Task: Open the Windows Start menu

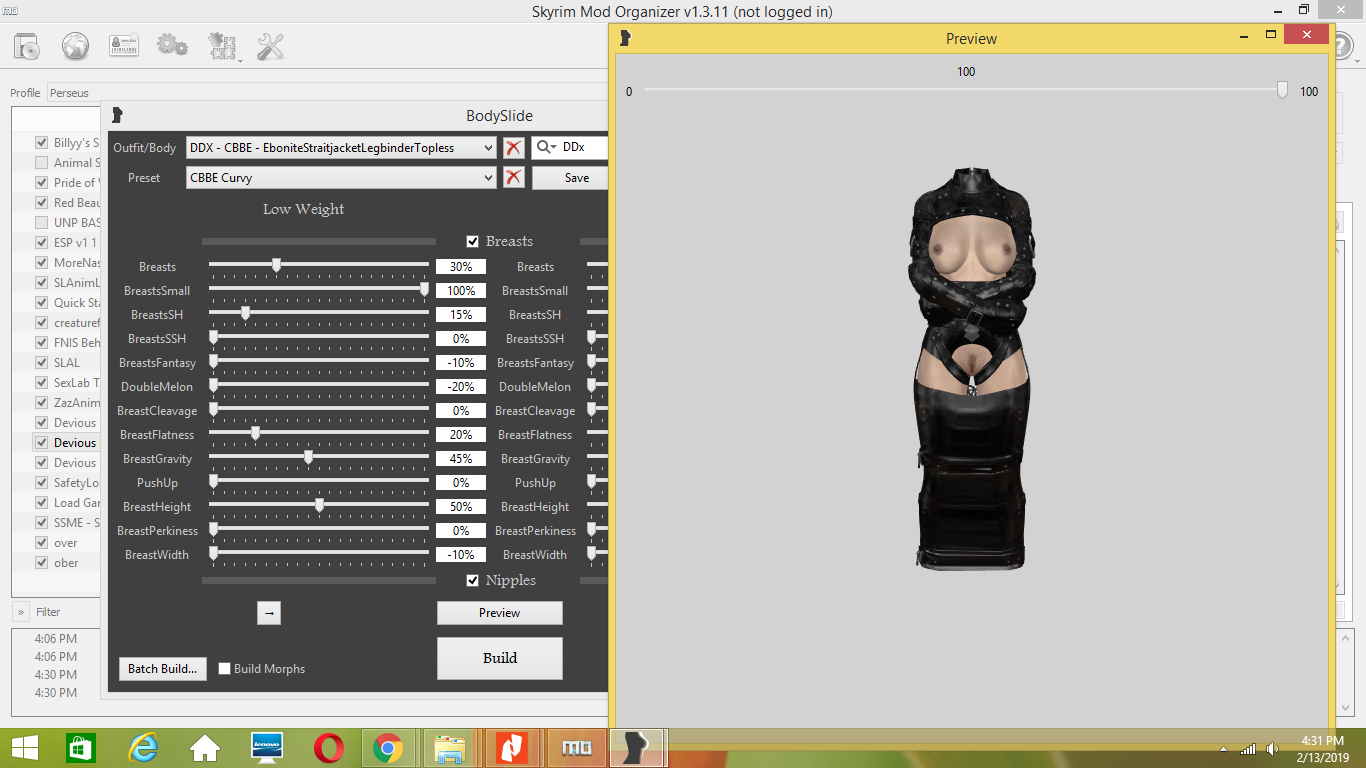Action: 24,748
